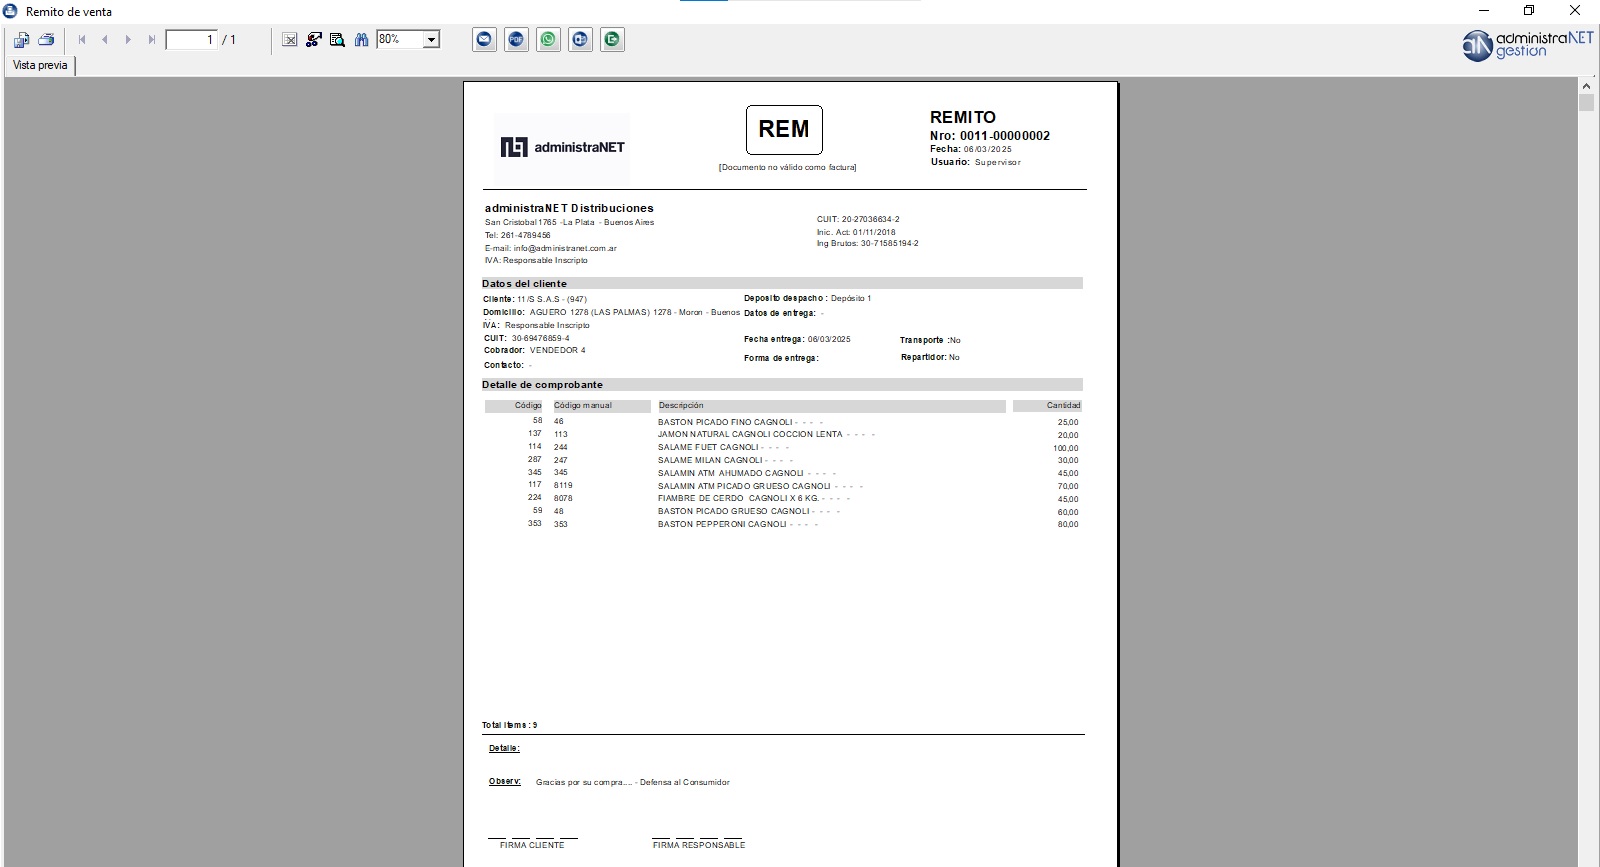The width and height of the screenshot is (1600, 867).
Task: Click the search/preview magnifier document icon
Action: point(338,40)
